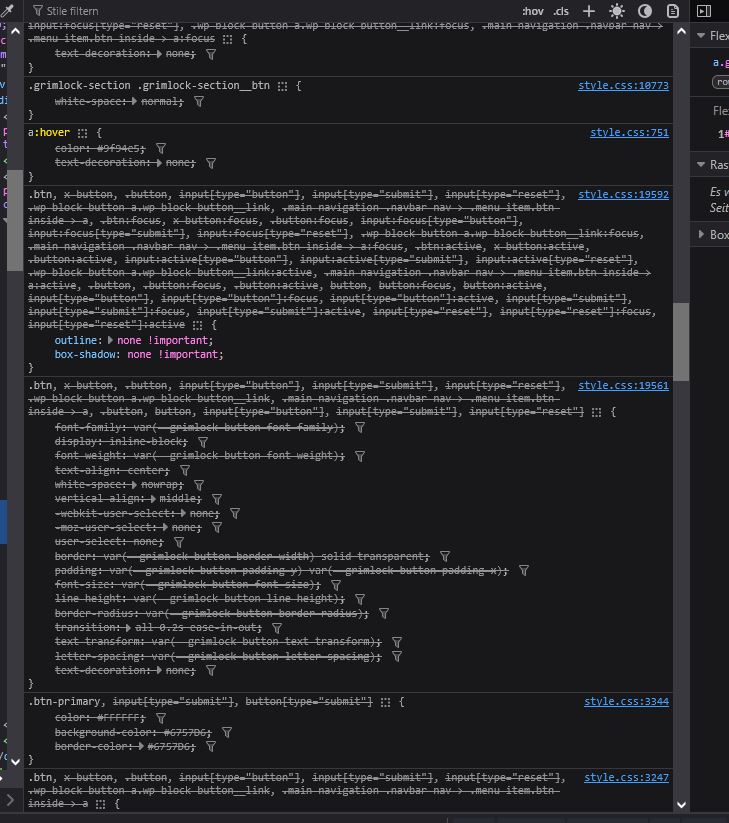Click selector highlighter icon for .grimlock-section__btn rule

(282, 86)
